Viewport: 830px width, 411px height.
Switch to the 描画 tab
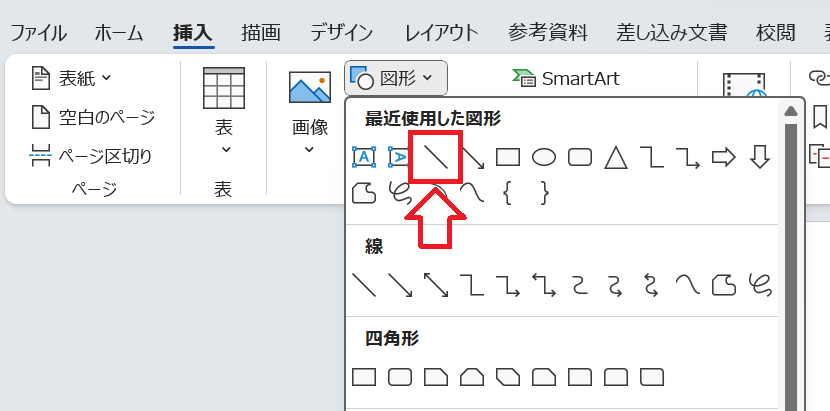pos(261,33)
